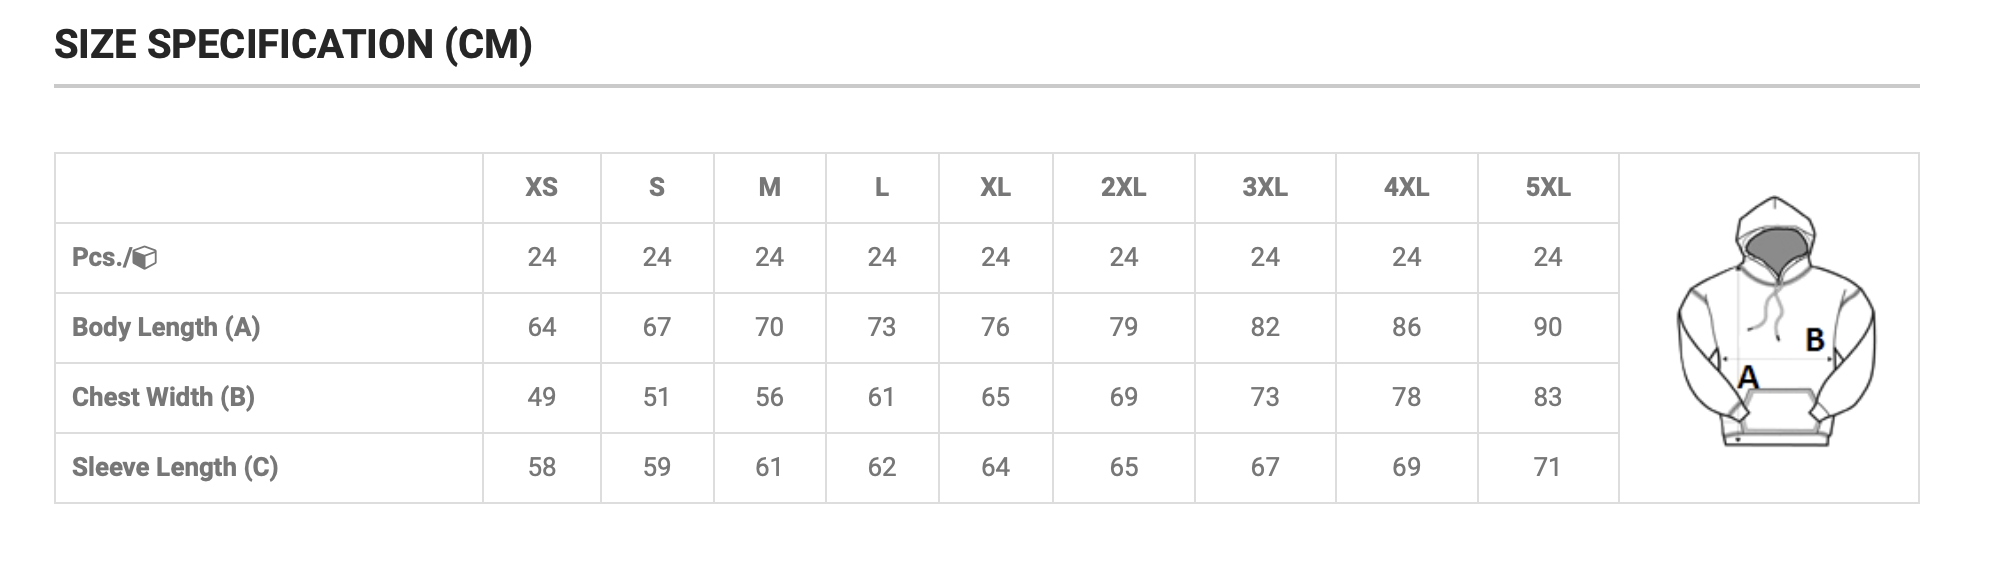Image resolution: width=1996 pixels, height=568 pixels.
Task: Select the 5XL size column header
Action: tap(1547, 187)
